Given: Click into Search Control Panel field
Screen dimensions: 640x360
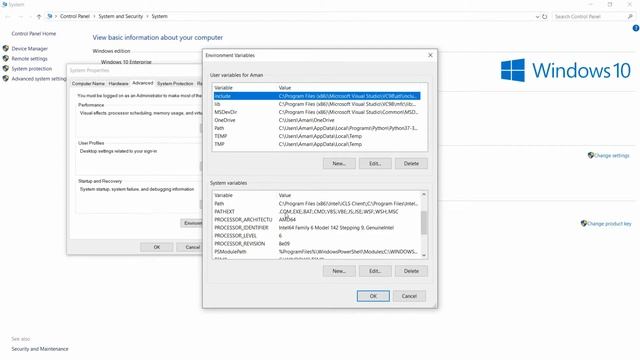Looking at the screenshot, I should click(x=590, y=16).
